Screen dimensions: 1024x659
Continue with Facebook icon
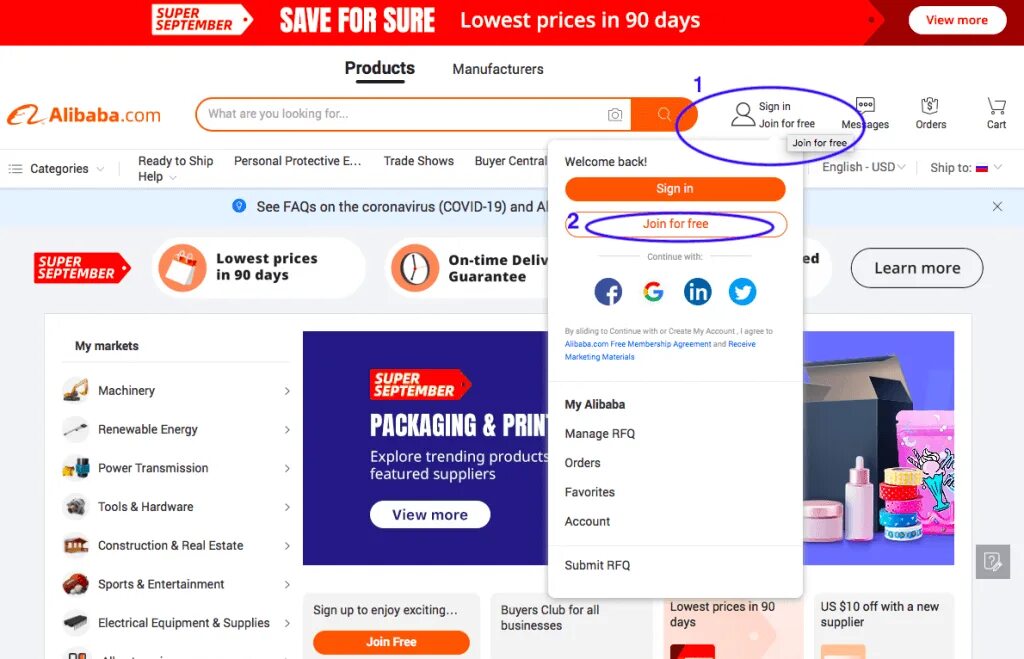(608, 291)
